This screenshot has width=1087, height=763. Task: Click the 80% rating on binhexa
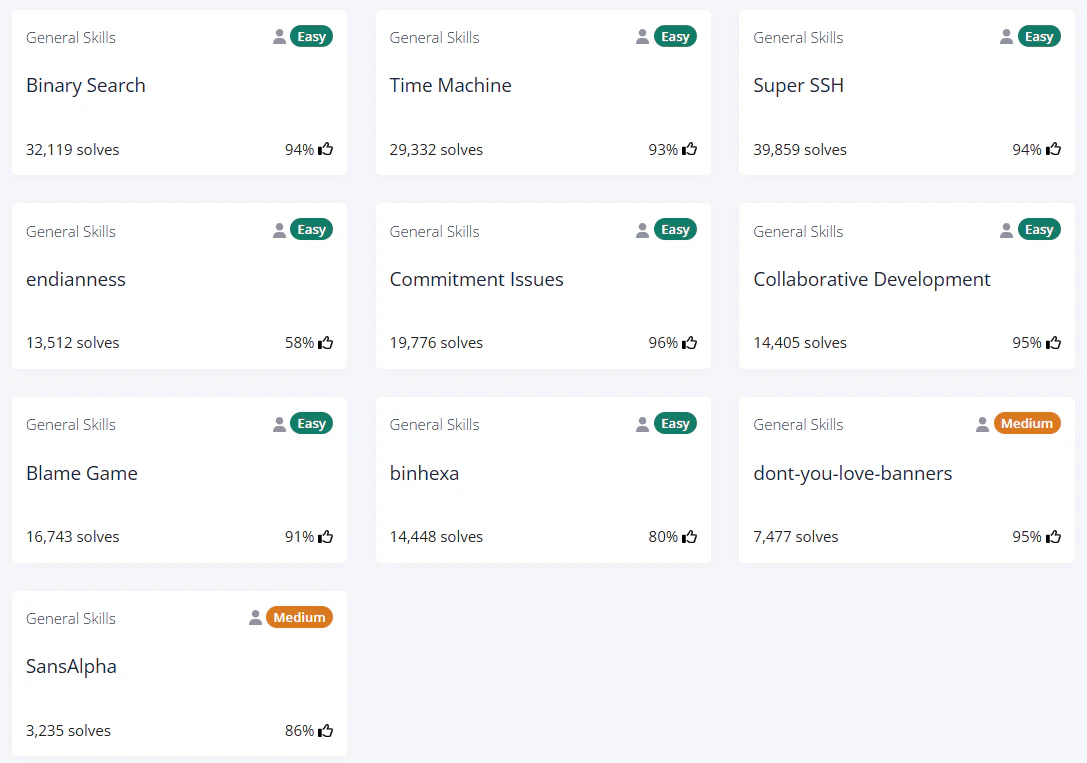pyautogui.click(x=663, y=537)
